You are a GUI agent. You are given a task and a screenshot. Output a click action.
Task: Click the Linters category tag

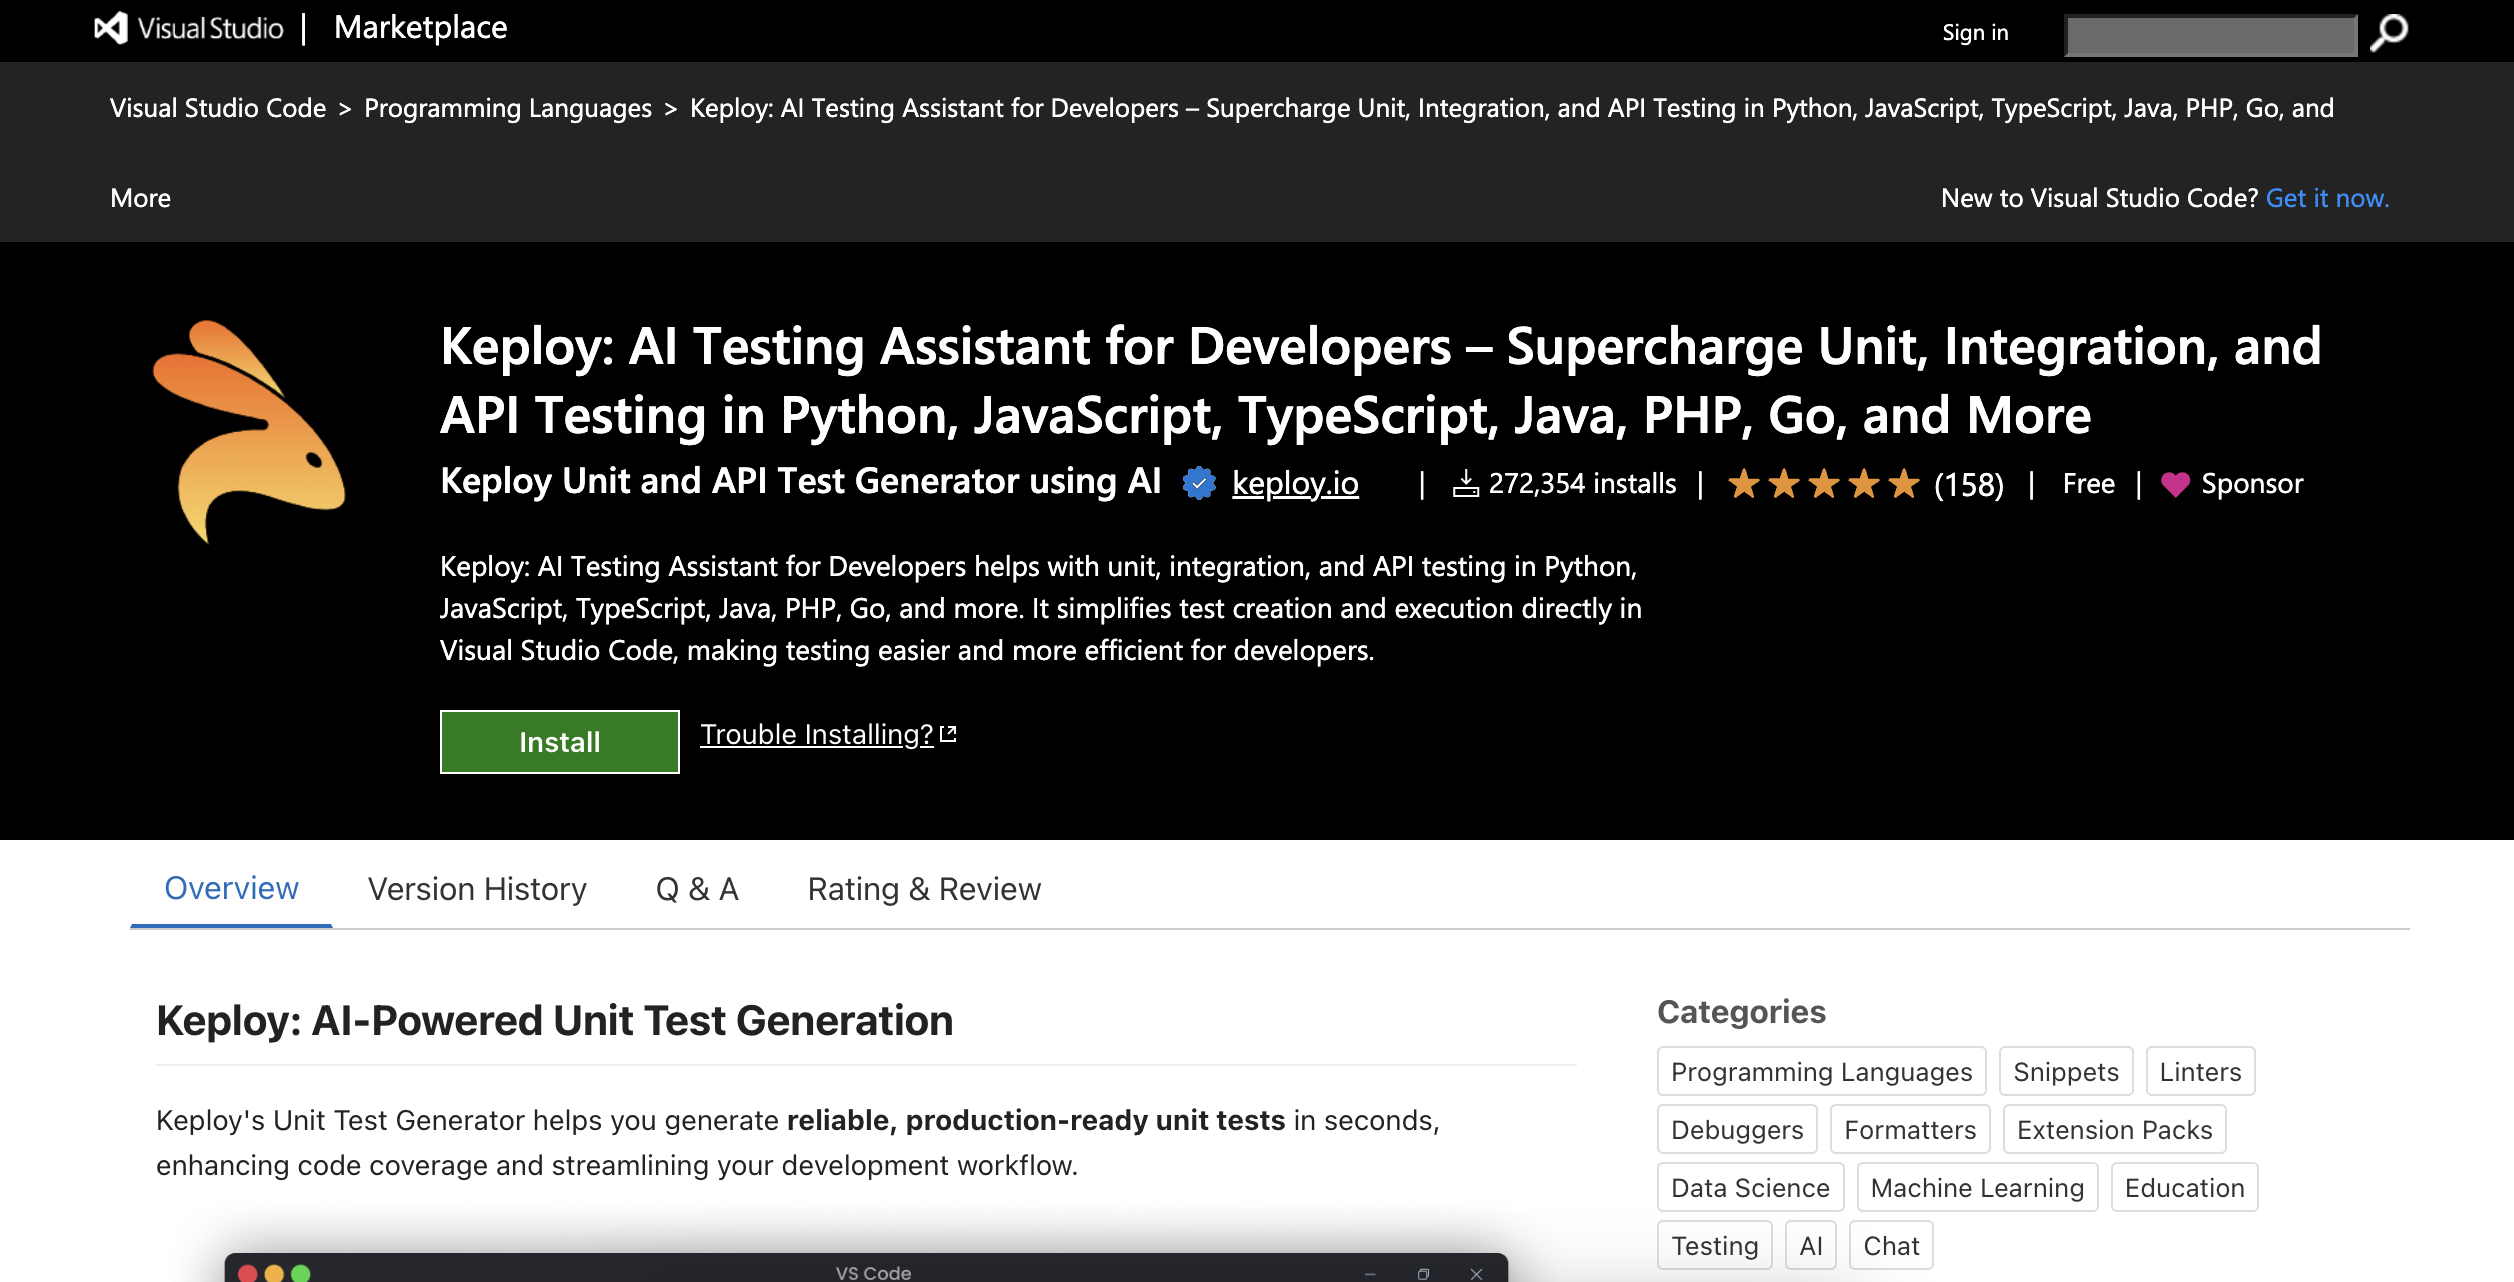click(x=2200, y=1072)
